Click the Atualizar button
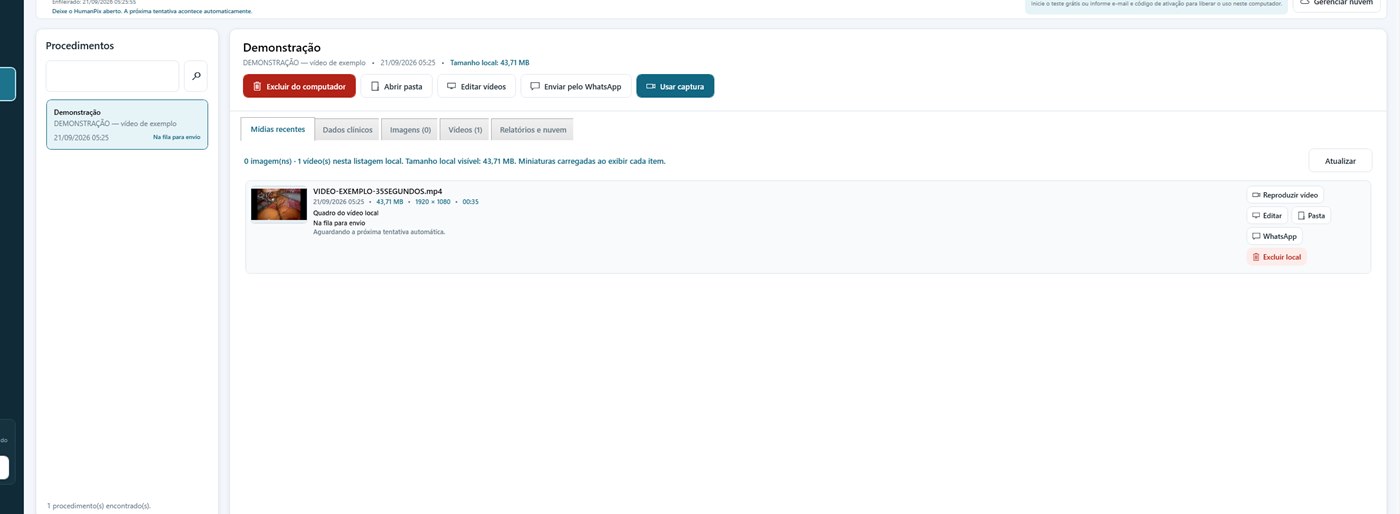 click(x=1340, y=160)
